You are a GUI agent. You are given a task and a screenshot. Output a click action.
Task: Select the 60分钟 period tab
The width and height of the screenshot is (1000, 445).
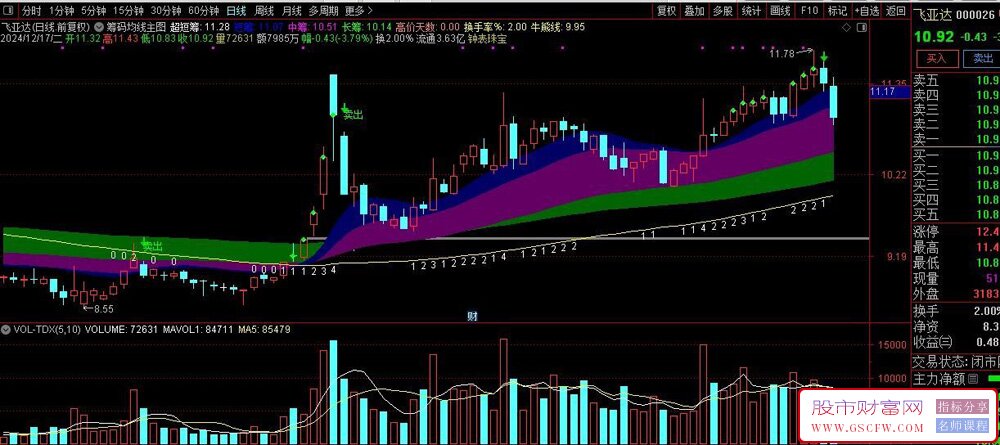(x=203, y=11)
